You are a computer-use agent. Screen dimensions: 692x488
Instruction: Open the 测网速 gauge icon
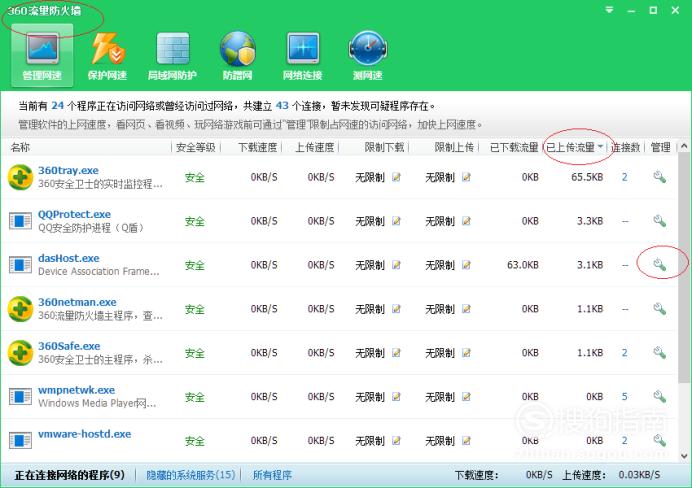[368, 49]
